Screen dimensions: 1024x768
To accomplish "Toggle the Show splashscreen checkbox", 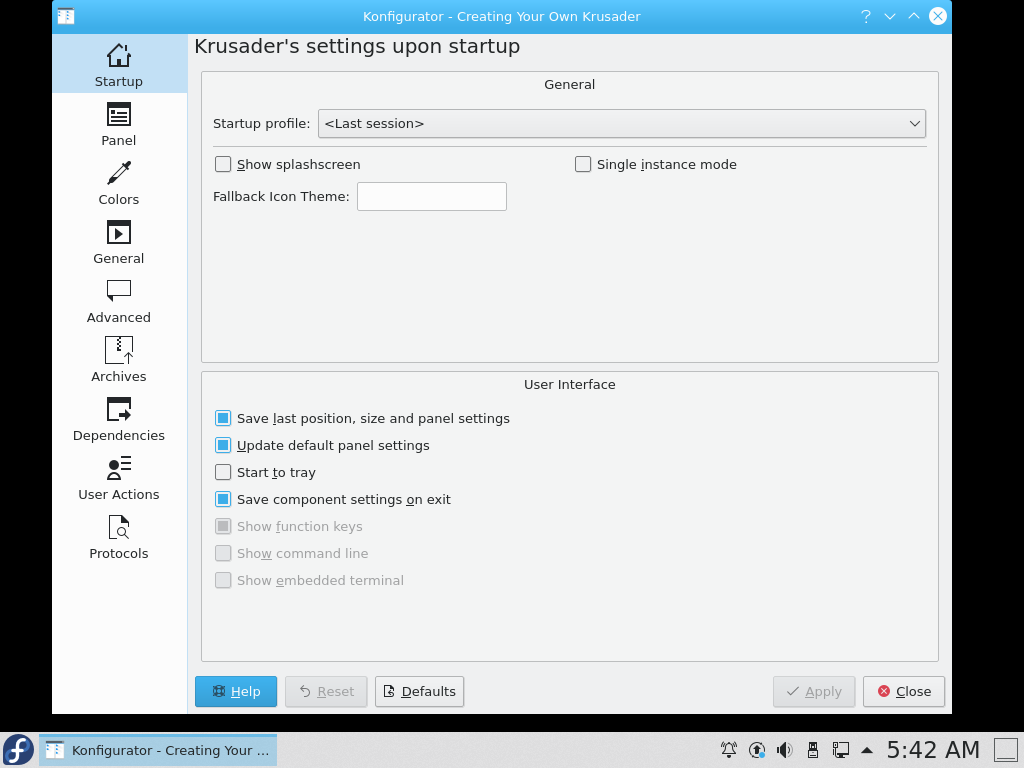I will [223, 164].
